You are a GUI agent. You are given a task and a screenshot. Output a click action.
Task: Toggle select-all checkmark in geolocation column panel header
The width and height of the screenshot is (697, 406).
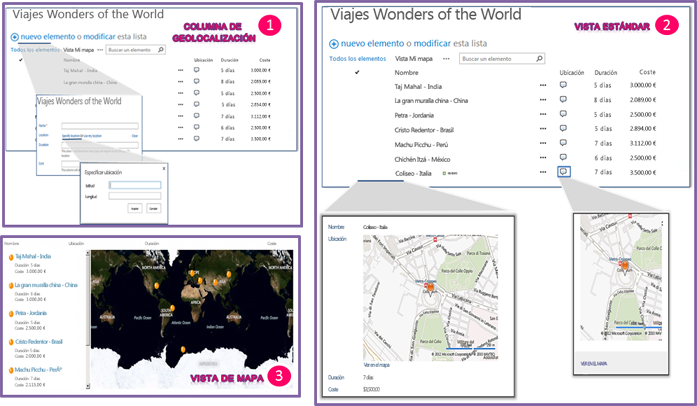tap(20, 59)
